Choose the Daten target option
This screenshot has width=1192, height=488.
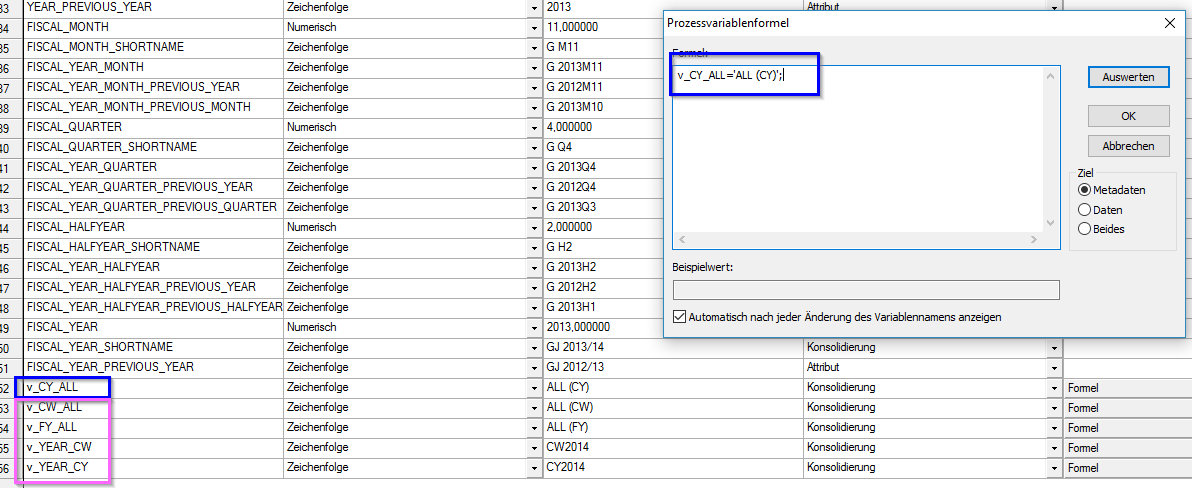coord(1084,210)
